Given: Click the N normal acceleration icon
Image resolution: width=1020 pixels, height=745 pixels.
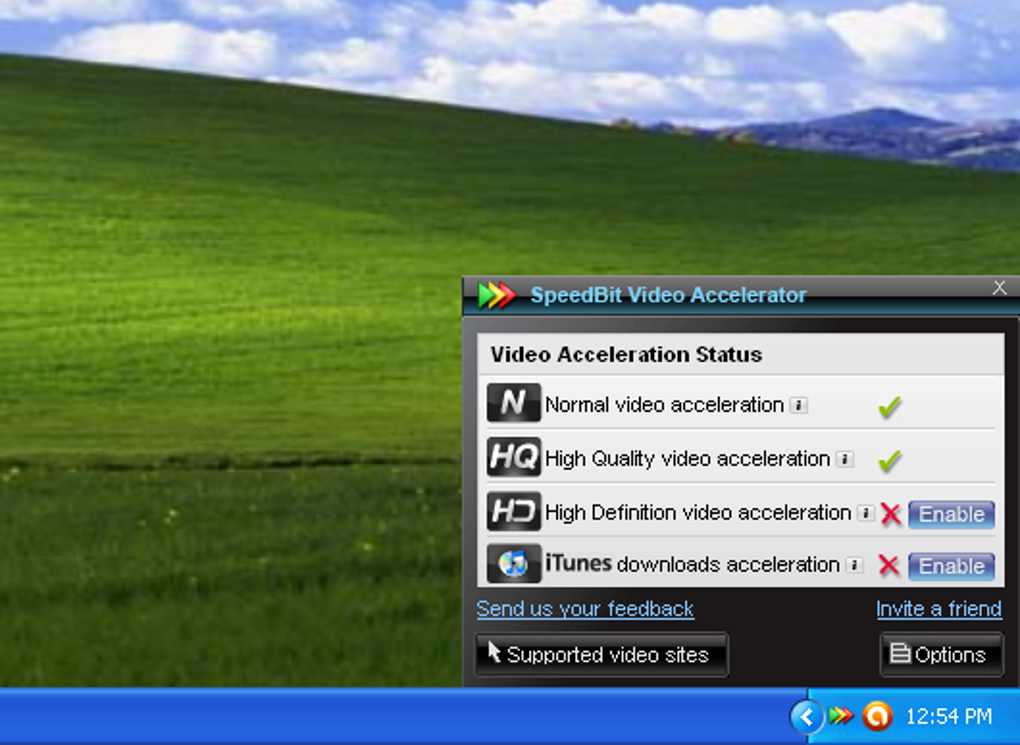Looking at the screenshot, I should click(513, 403).
